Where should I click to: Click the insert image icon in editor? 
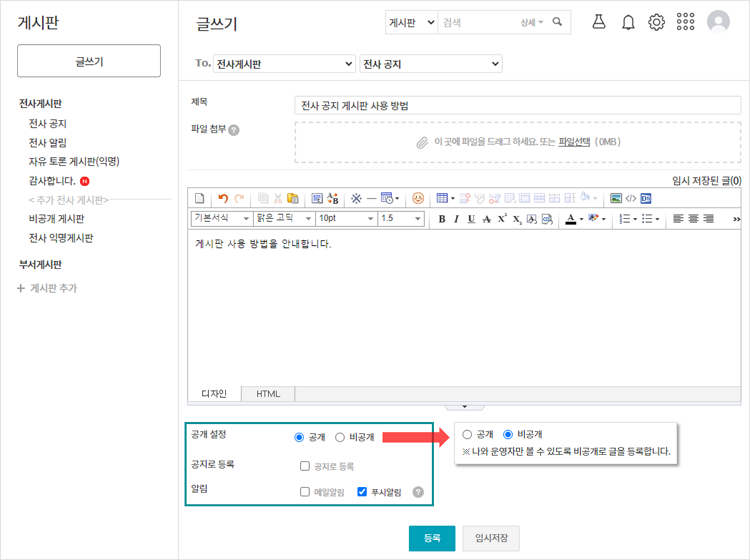pyautogui.click(x=616, y=198)
